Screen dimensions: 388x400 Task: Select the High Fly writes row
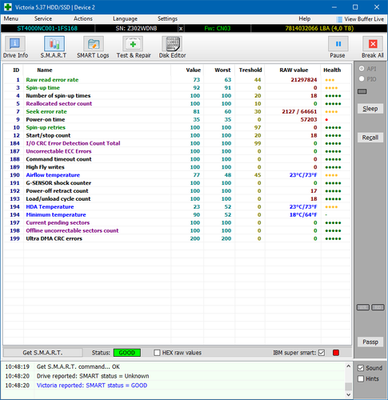pyautogui.click(x=177, y=167)
